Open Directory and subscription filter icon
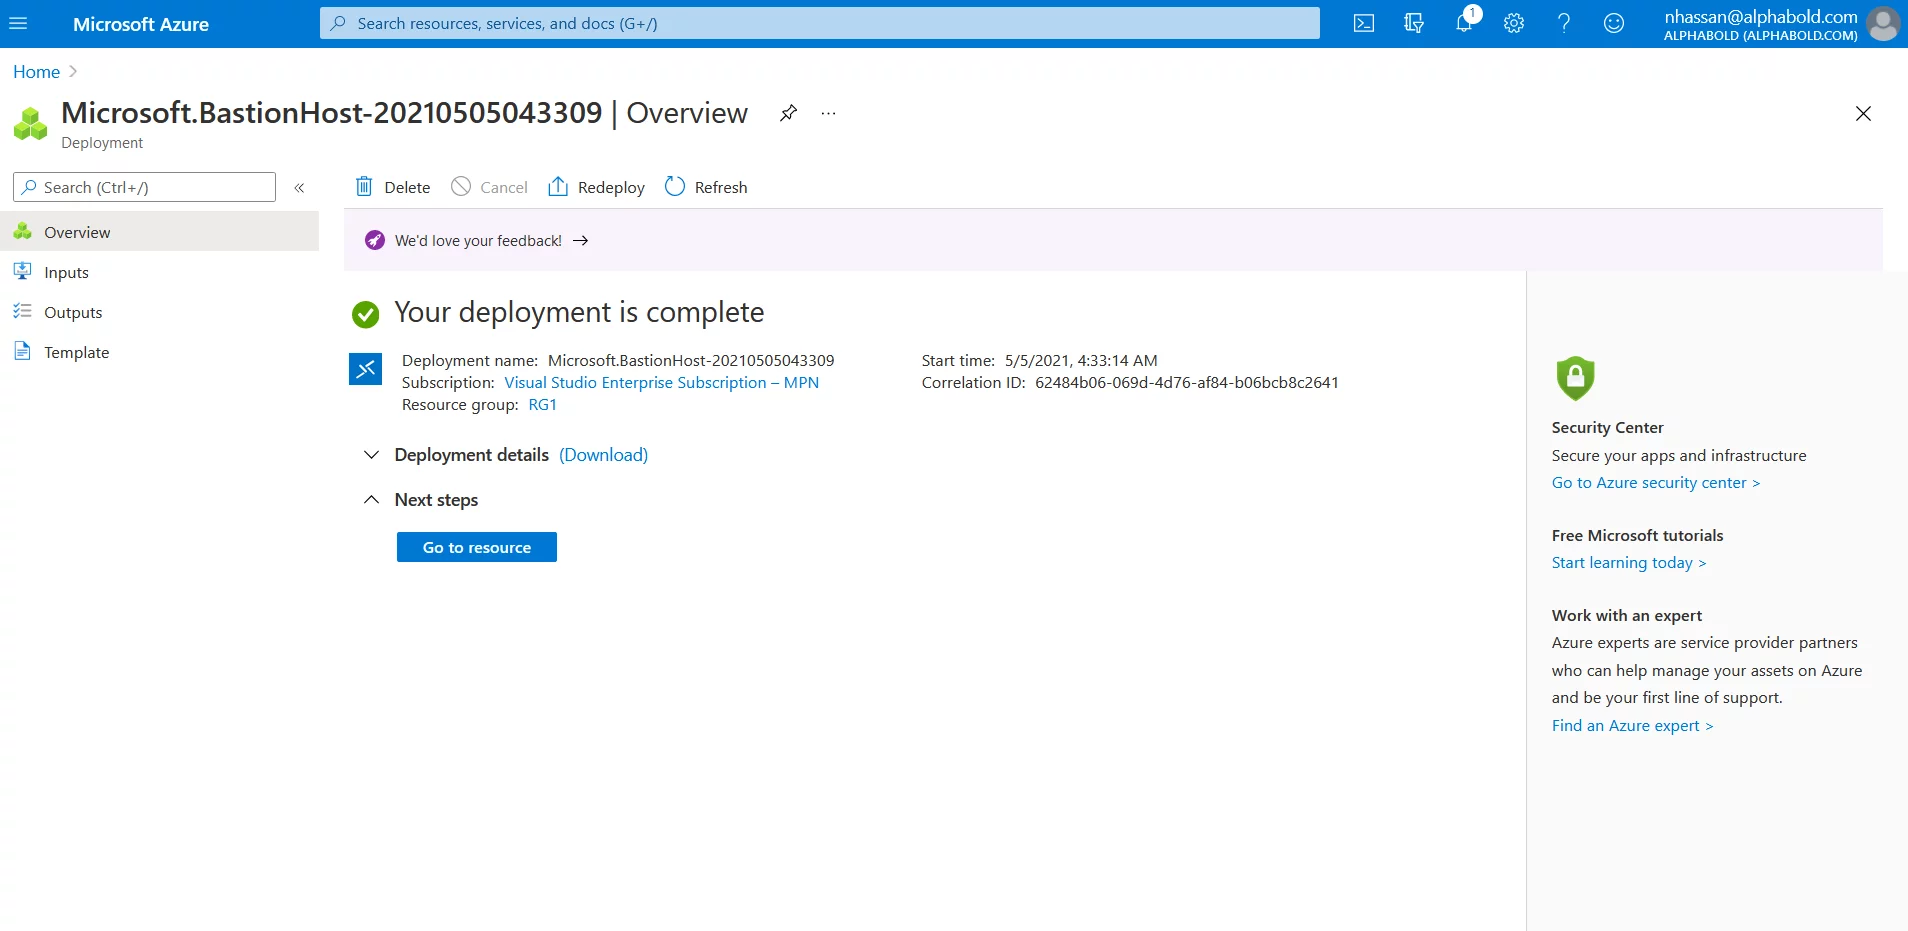Viewport: 1908px width, 931px height. coord(1414,24)
